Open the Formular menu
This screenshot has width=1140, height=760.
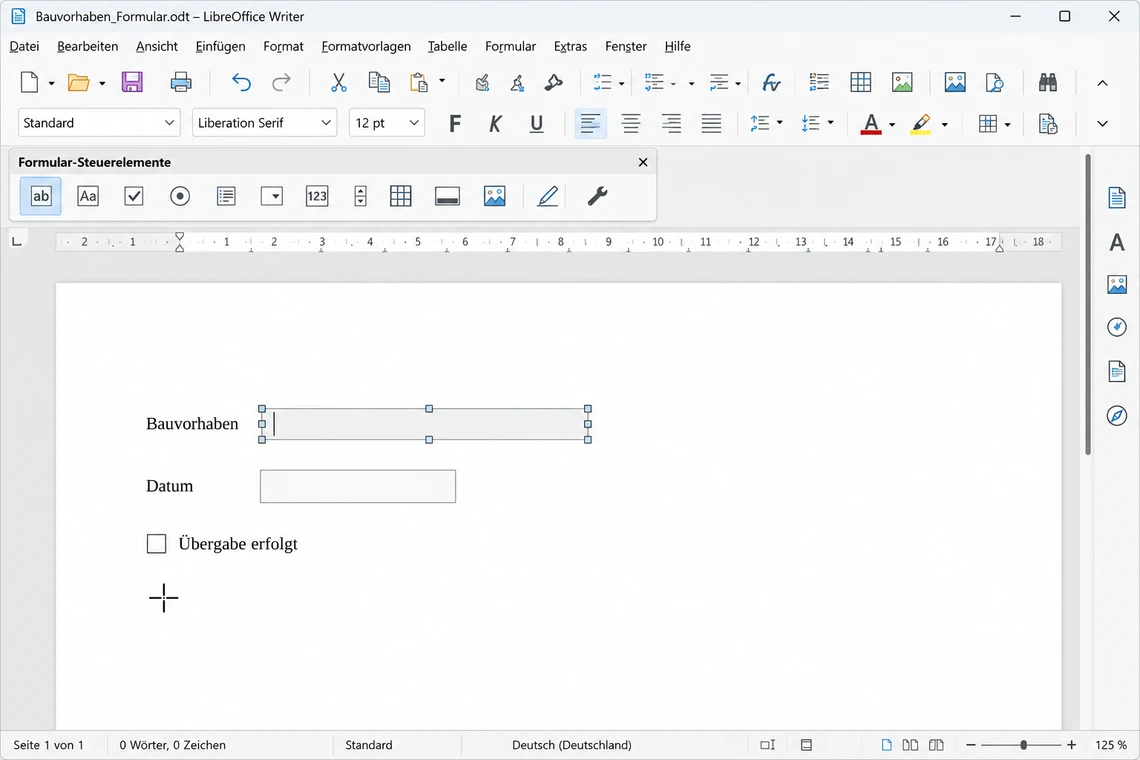tap(510, 47)
